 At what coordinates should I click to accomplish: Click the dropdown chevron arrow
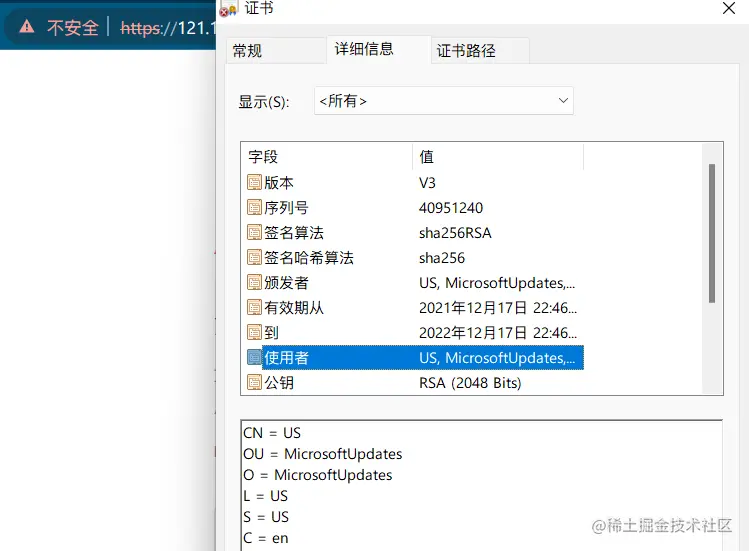click(x=563, y=100)
